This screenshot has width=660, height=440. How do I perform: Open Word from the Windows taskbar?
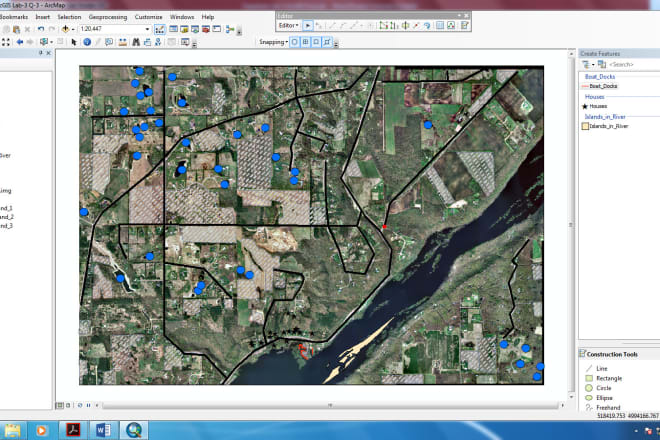point(104,430)
